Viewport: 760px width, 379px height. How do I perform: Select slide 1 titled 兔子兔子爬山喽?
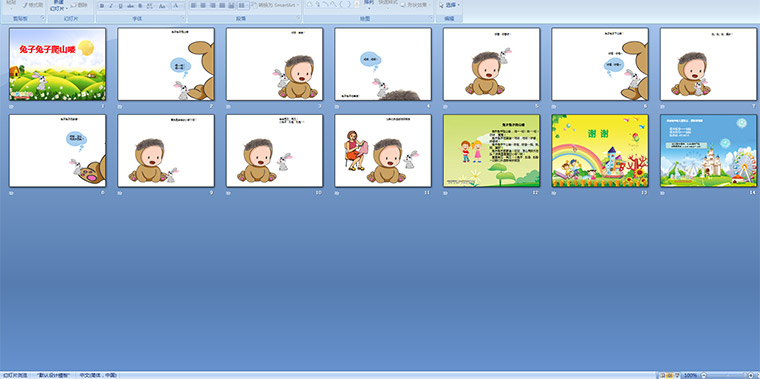57,64
